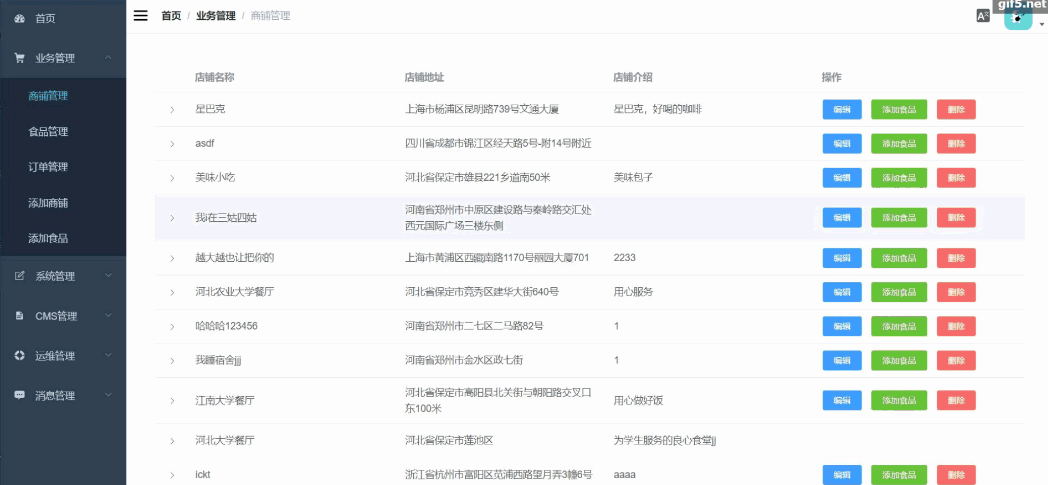
Task: Open the dropdown caret beside the avatar
Action: coord(1041,25)
